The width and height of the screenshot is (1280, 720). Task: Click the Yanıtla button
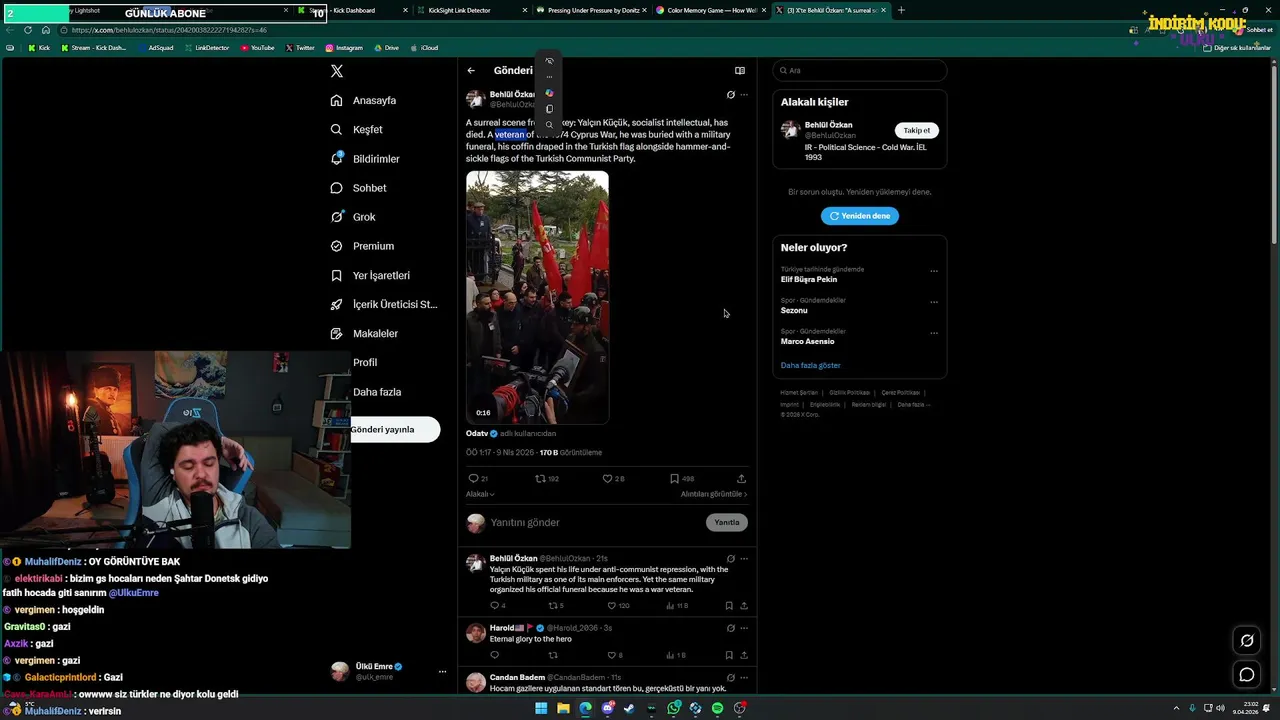pyautogui.click(x=727, y=523)
